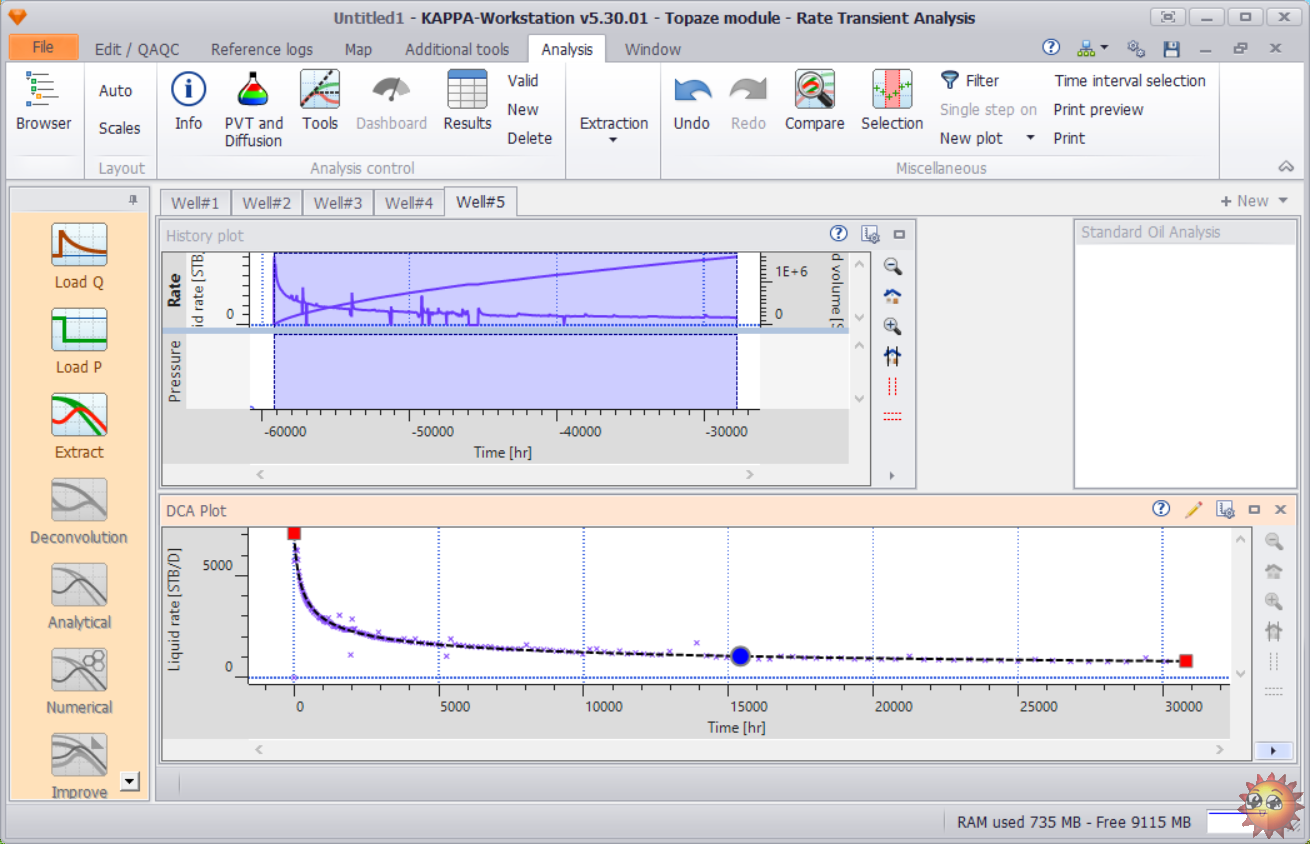Image resolution: width=1310 pixels, height=844 pixels.
Task: Switch to the Map tab
Action: pos(358,49)
